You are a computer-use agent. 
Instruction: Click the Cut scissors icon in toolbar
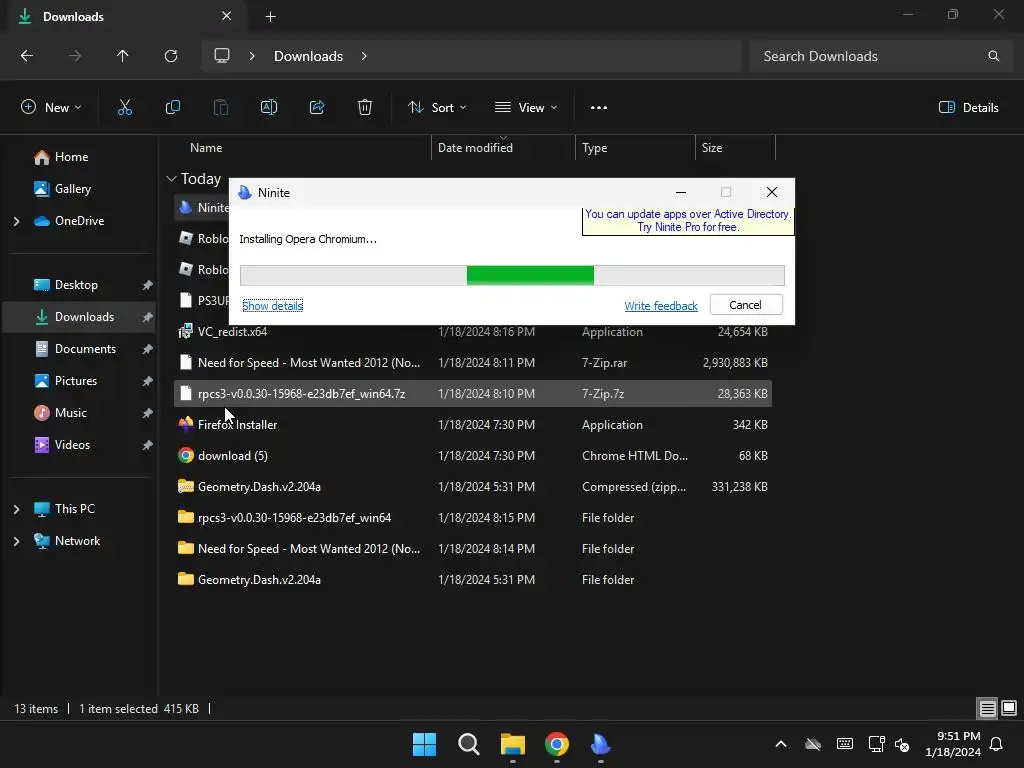click(x=125, y=108)
